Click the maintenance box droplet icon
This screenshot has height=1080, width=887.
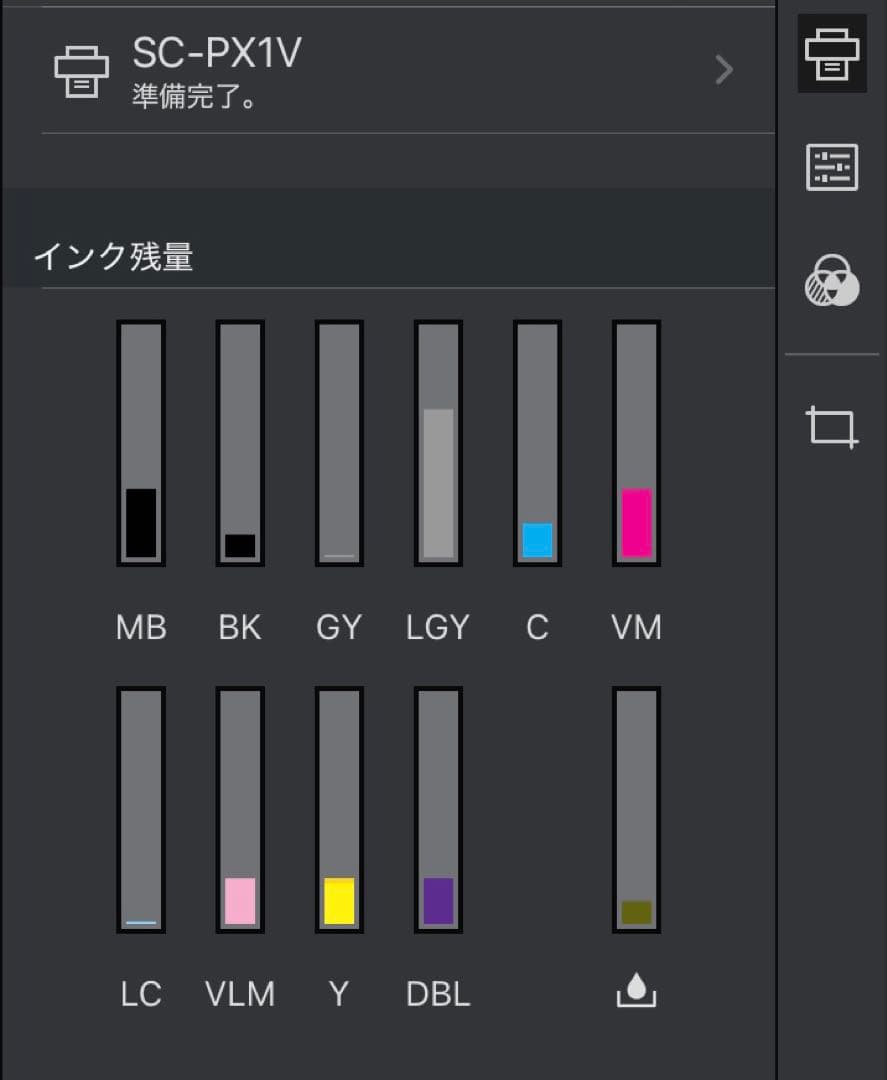(636, 991)
